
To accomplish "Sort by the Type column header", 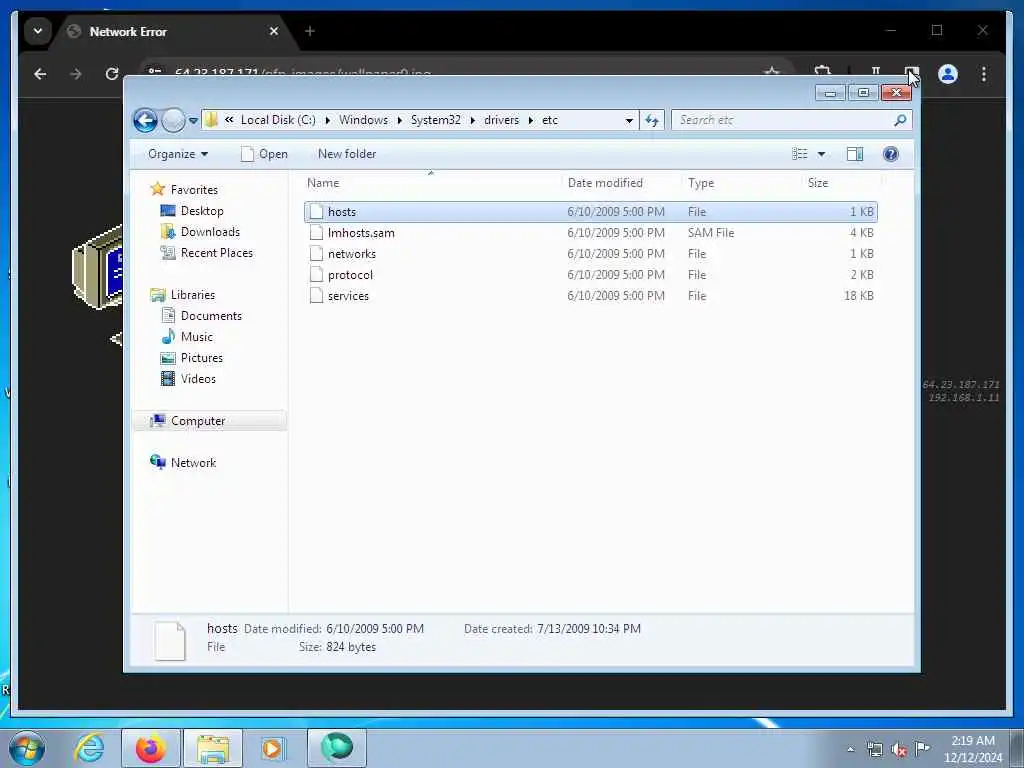I will pos(741,184).
